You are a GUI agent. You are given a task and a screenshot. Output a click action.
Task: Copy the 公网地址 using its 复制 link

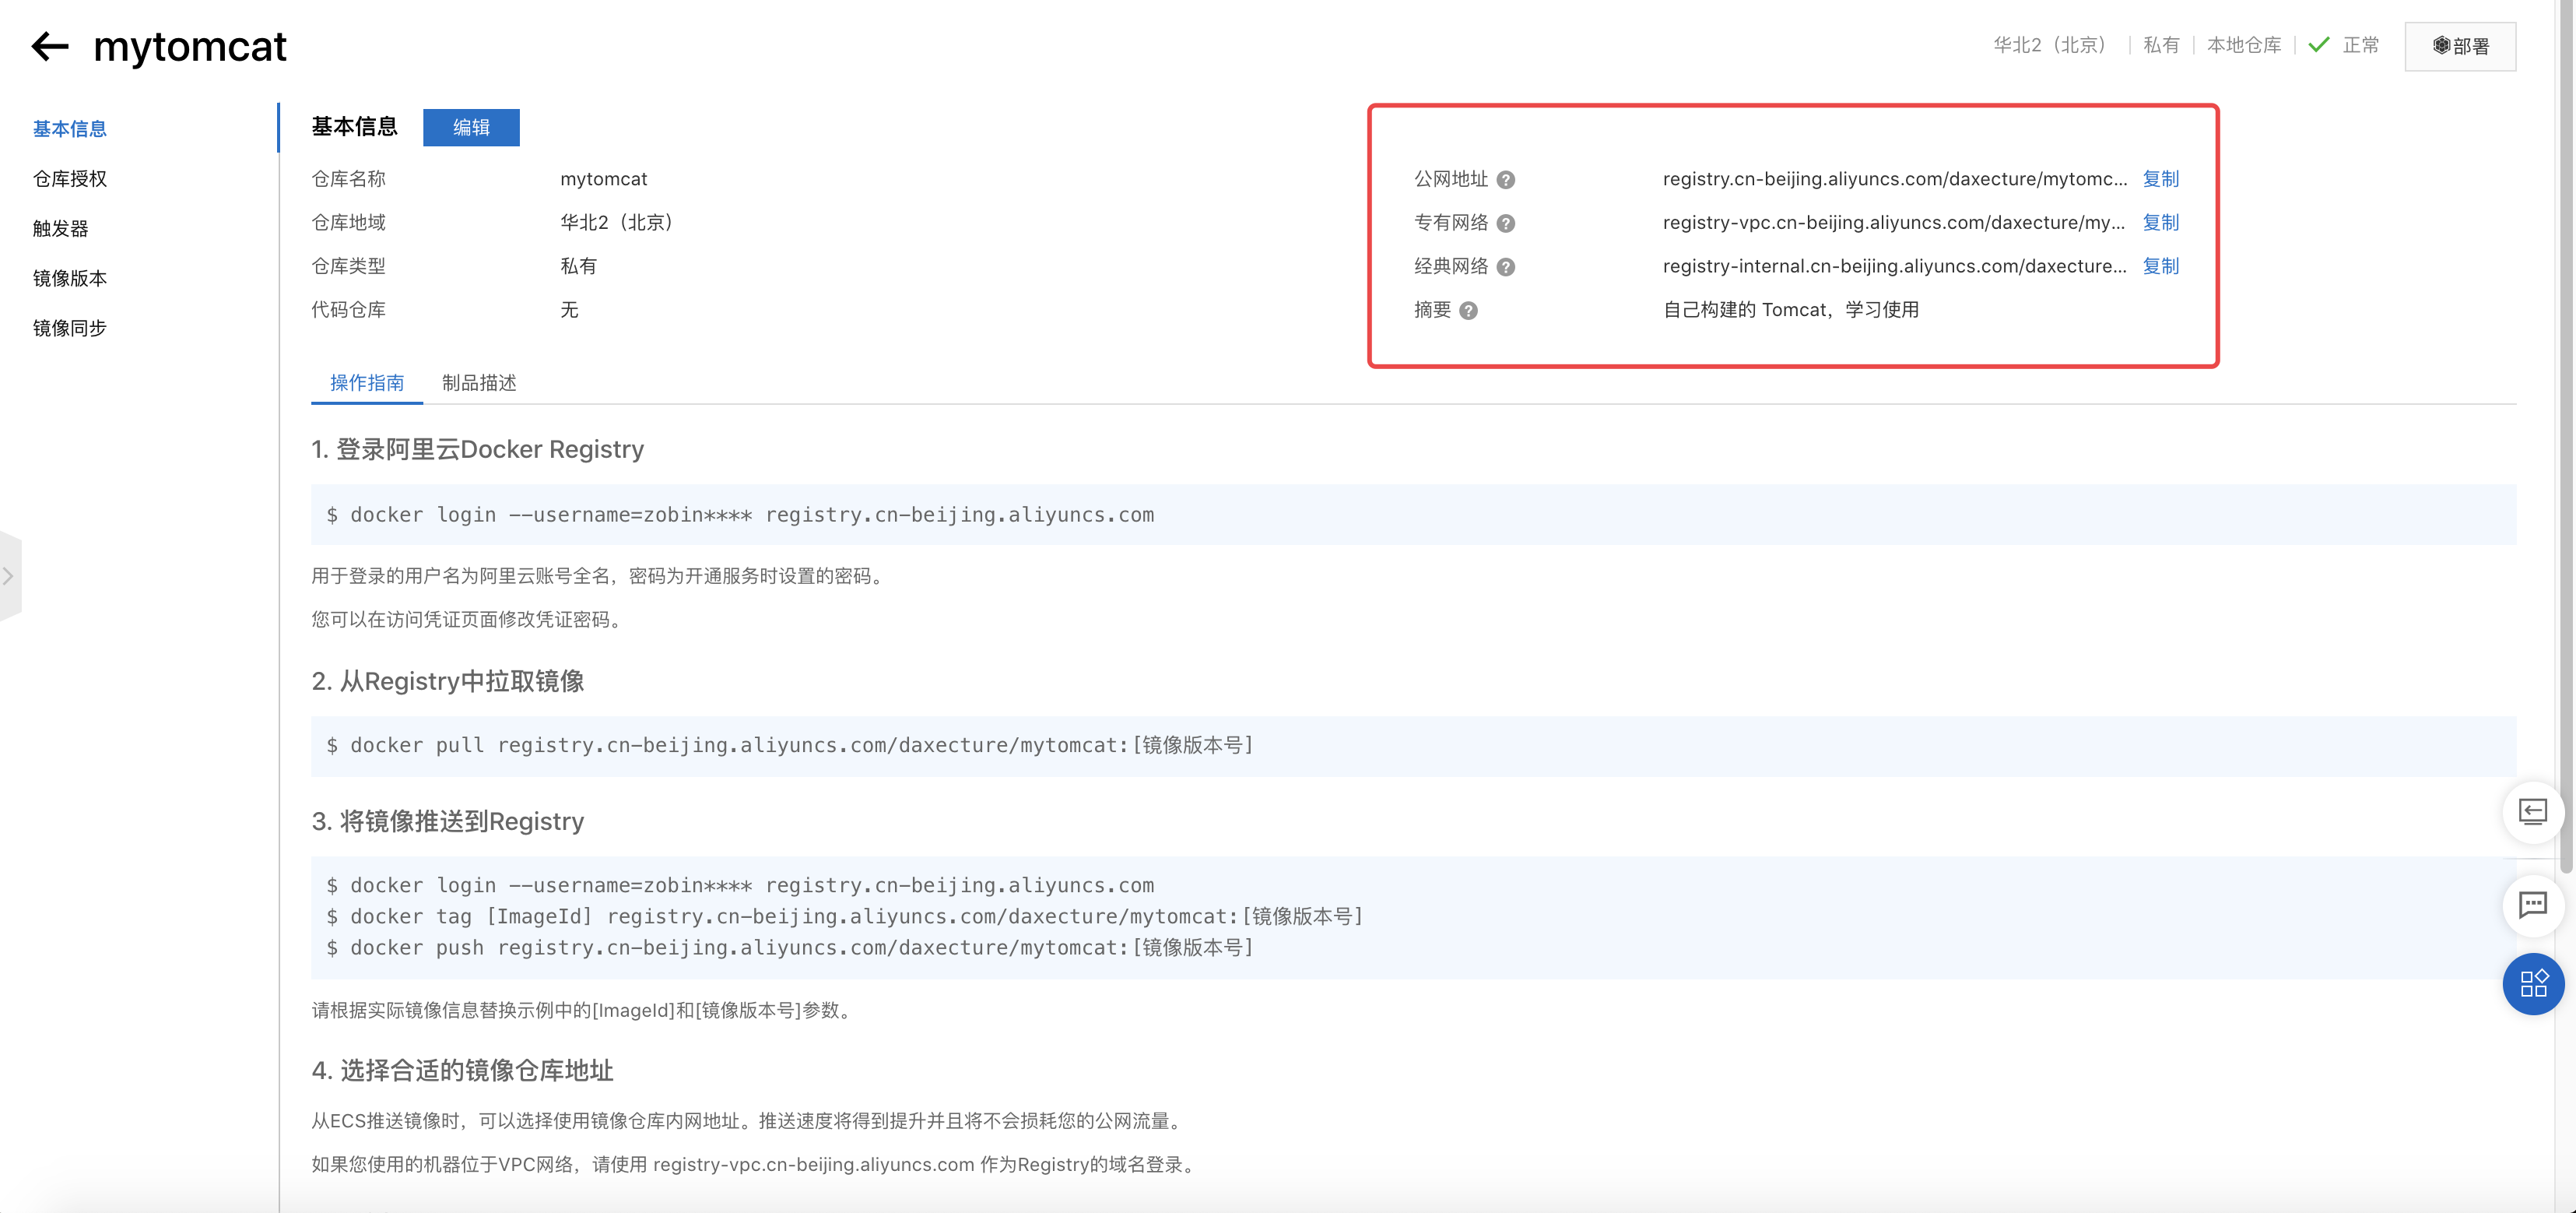(x=2162, y=179)
